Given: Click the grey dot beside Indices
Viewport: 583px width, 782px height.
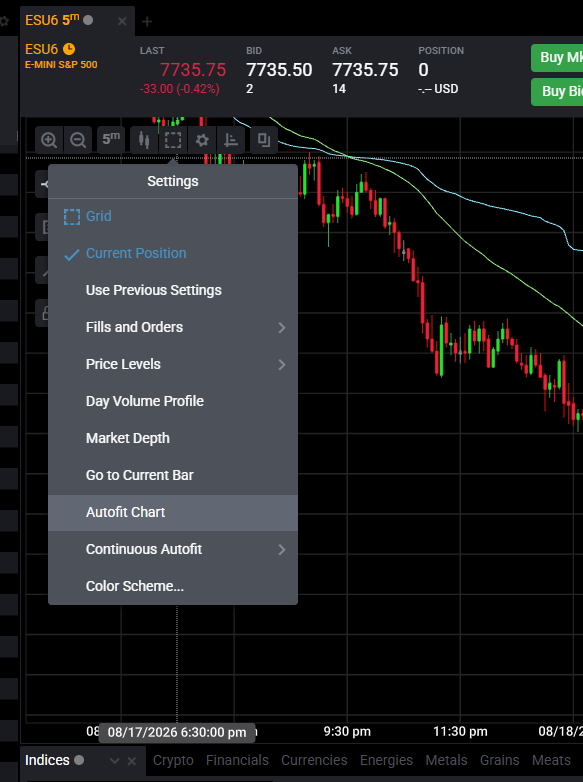Looking at the screenshot, I should coord(79,760).
